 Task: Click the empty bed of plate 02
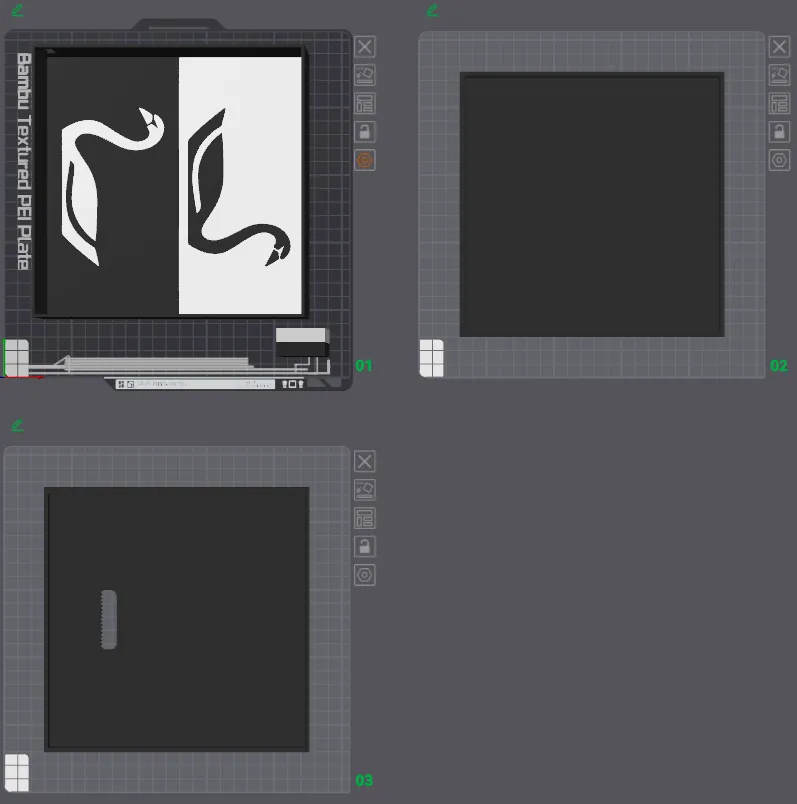click(x=591, y=205)
